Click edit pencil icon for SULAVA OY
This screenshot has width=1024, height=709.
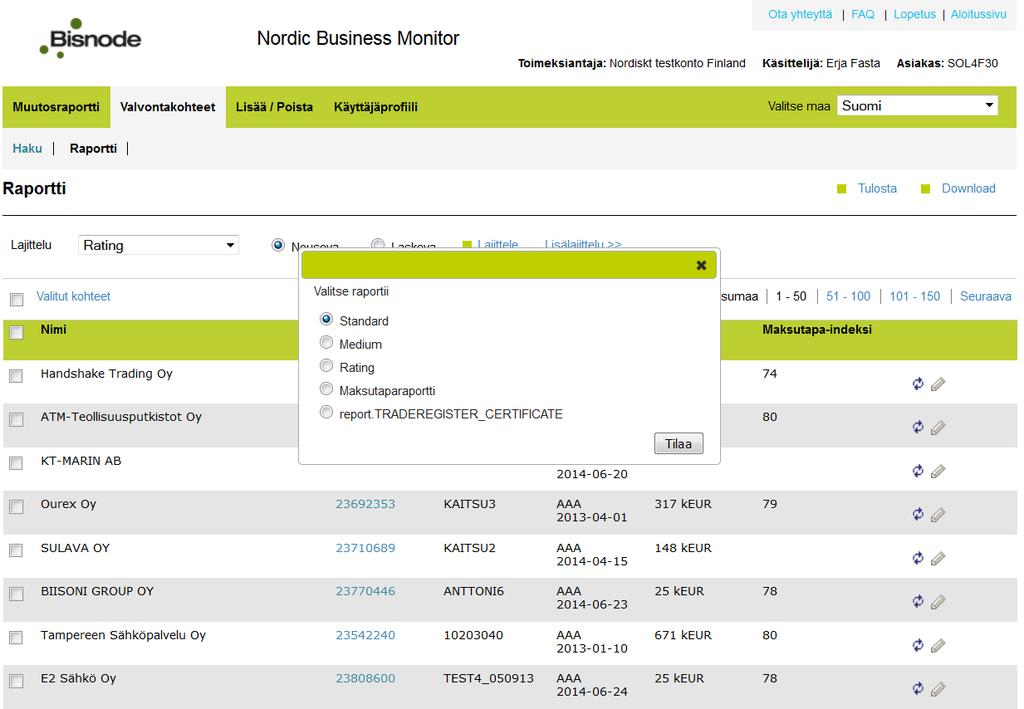[x=938, y=558]
